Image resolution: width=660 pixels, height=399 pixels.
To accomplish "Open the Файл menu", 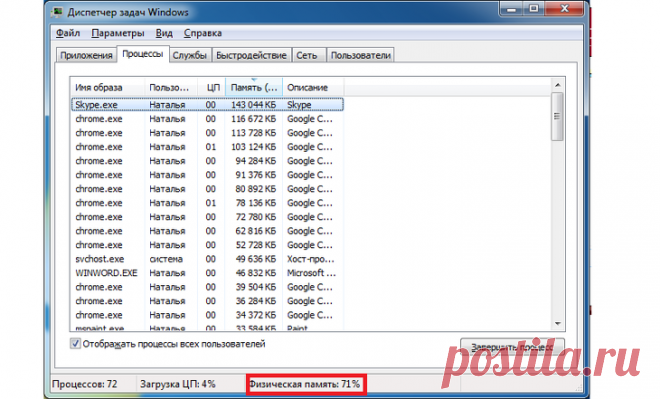I will click(x=68, y=33).
